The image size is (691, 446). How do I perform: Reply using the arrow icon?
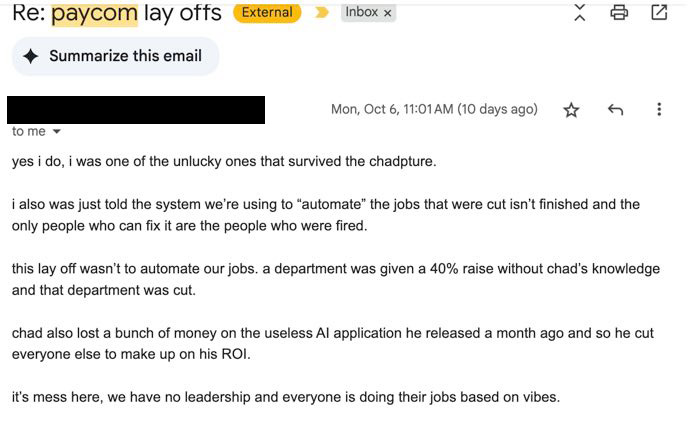click(615, 110)
